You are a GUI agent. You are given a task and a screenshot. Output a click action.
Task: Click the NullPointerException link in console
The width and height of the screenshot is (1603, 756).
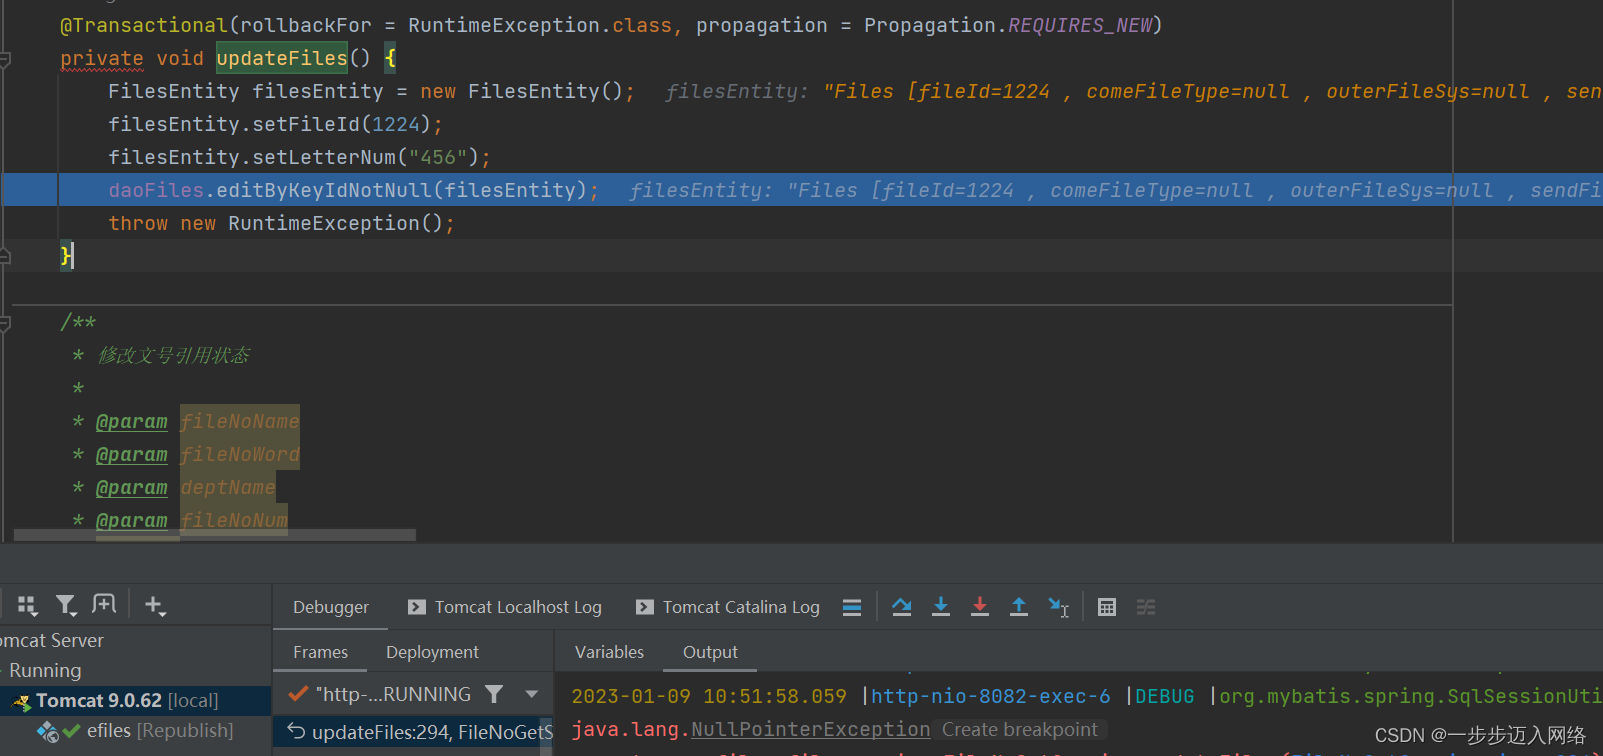pyautogui.click(x=810, y=730)
